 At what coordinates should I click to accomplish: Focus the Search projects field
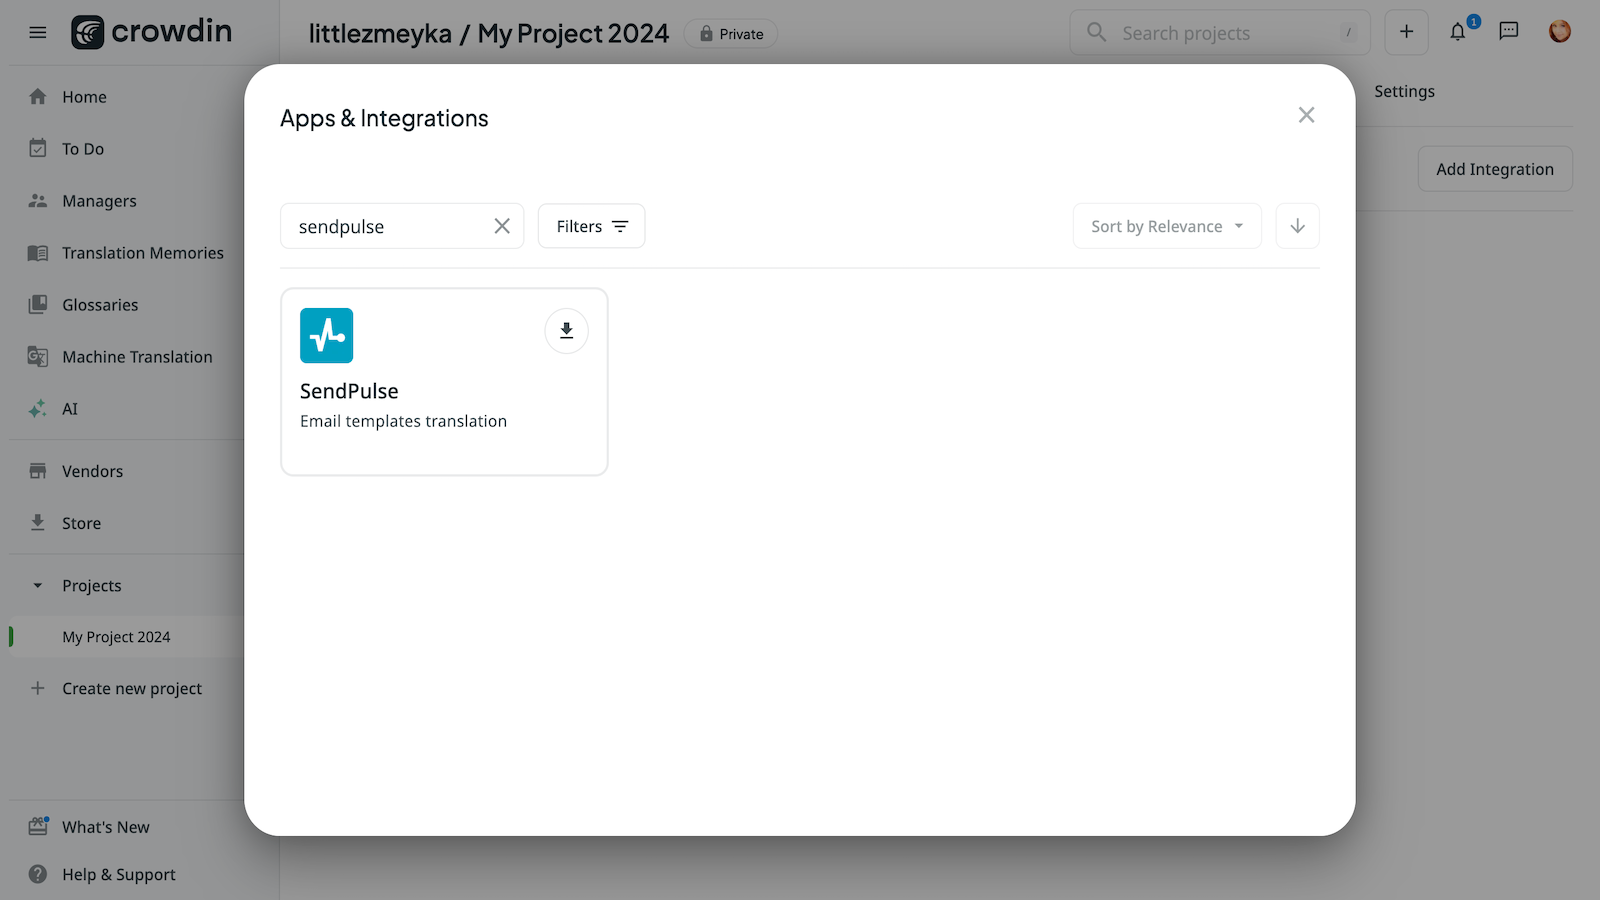(x=1220, y=33)
